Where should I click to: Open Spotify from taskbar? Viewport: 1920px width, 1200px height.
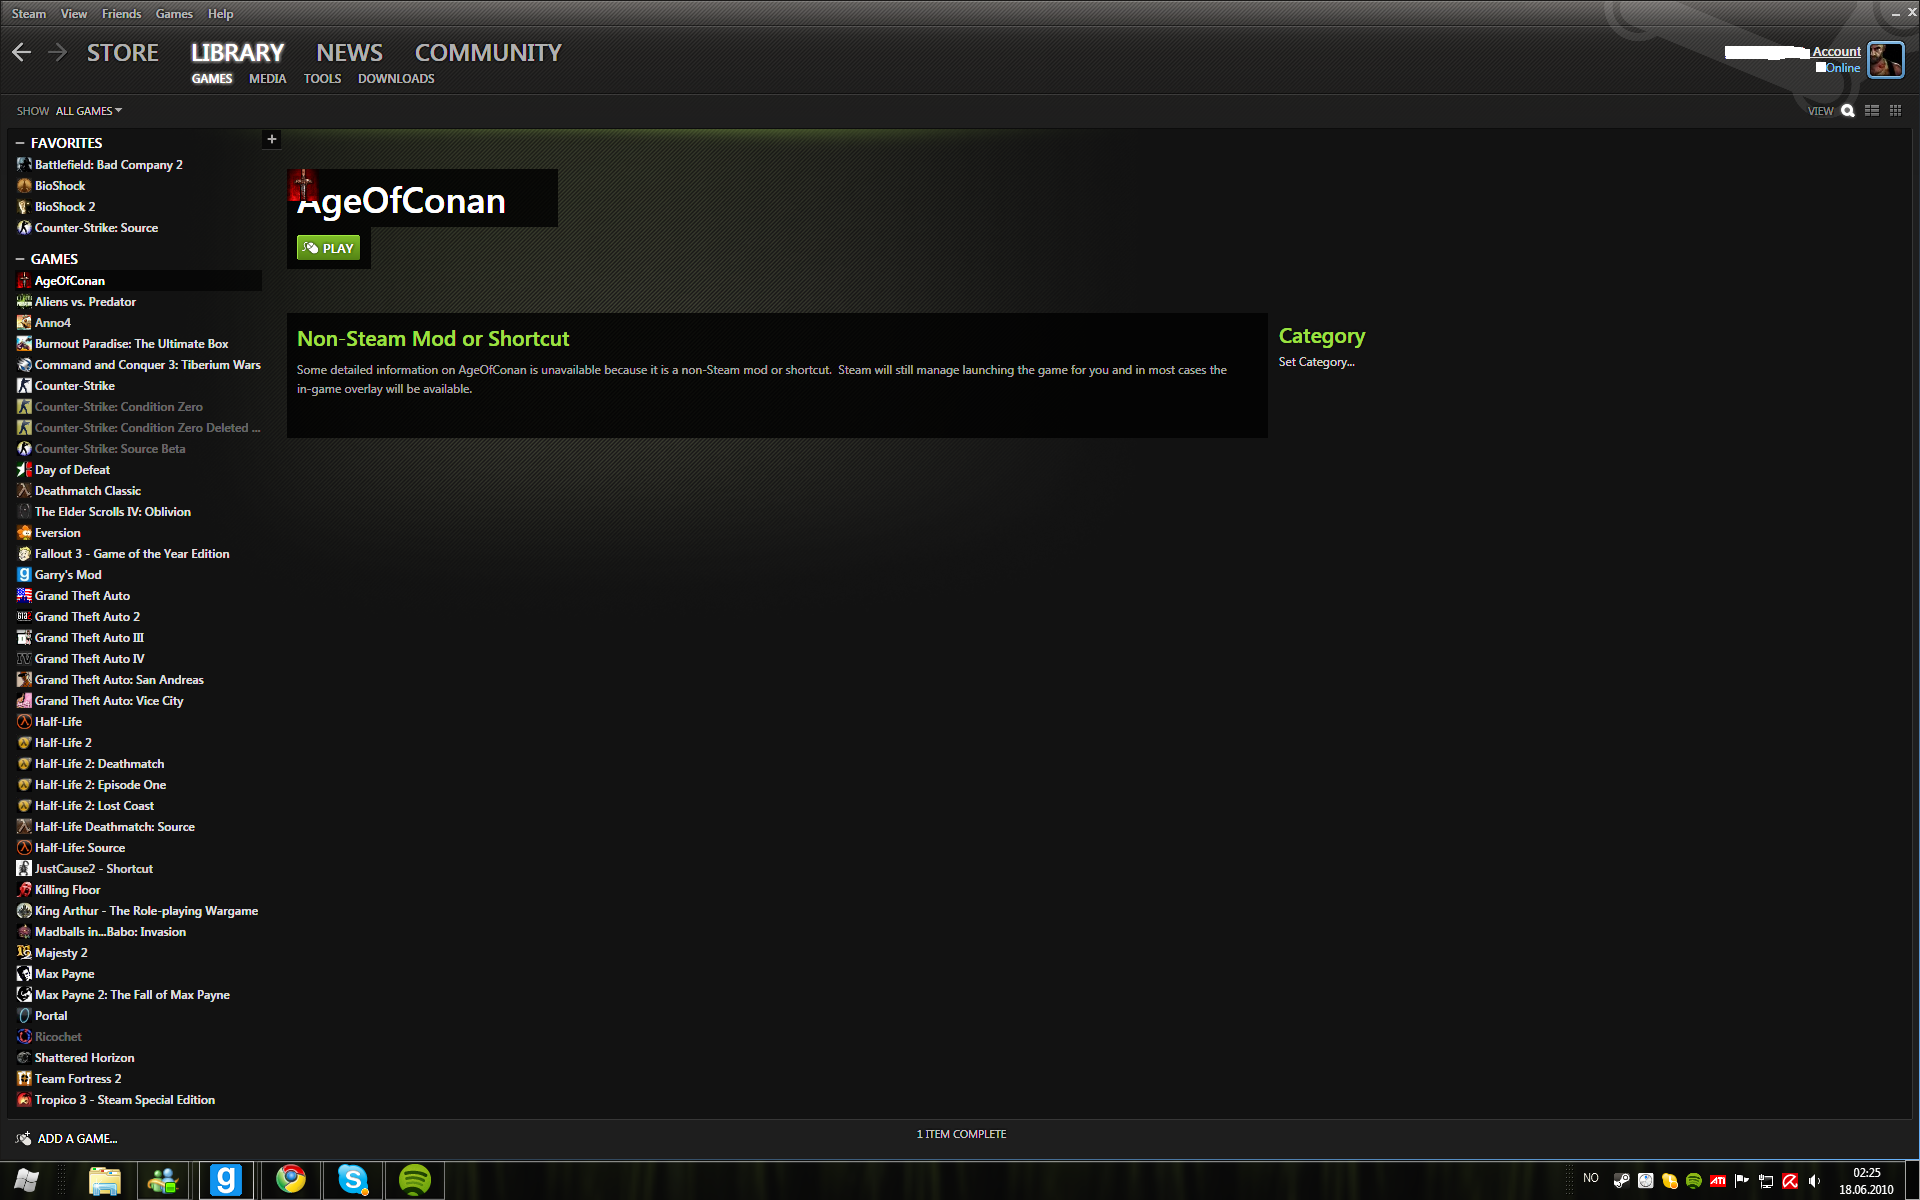(414, 1180)
